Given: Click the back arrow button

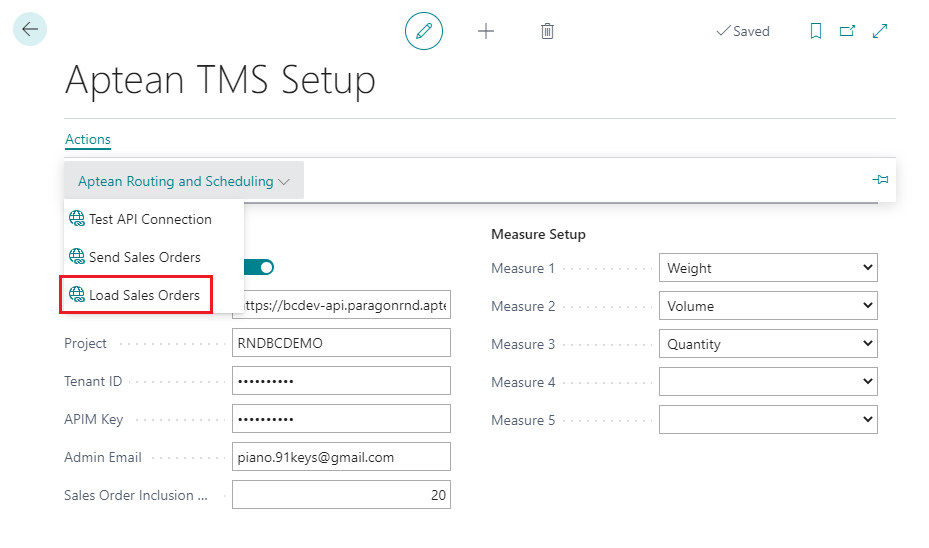Looking at the screenshot, I should point(30,29).
